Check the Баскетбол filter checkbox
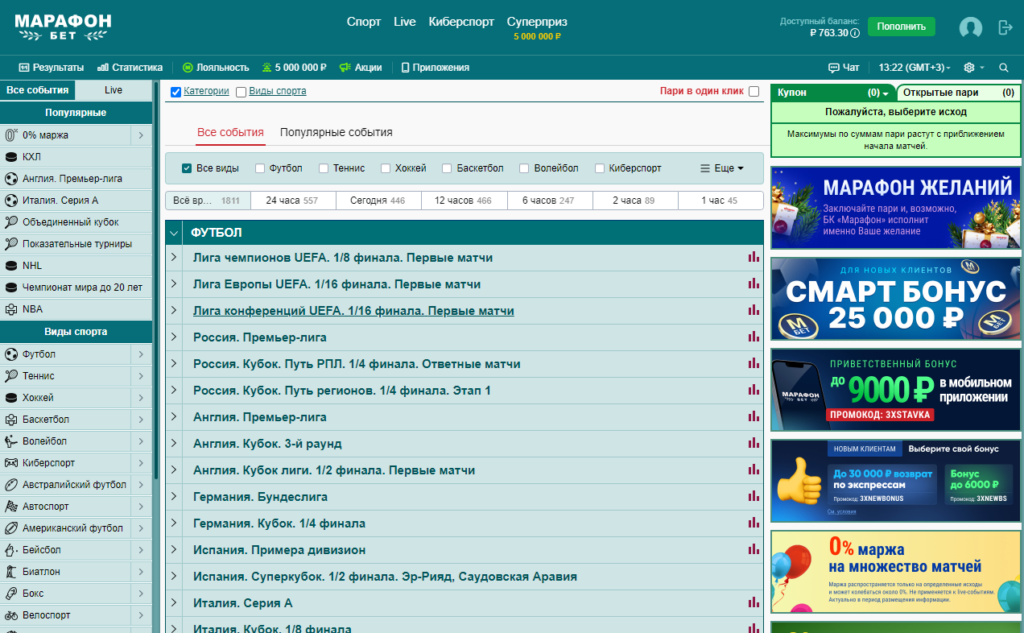 point(447,169)
